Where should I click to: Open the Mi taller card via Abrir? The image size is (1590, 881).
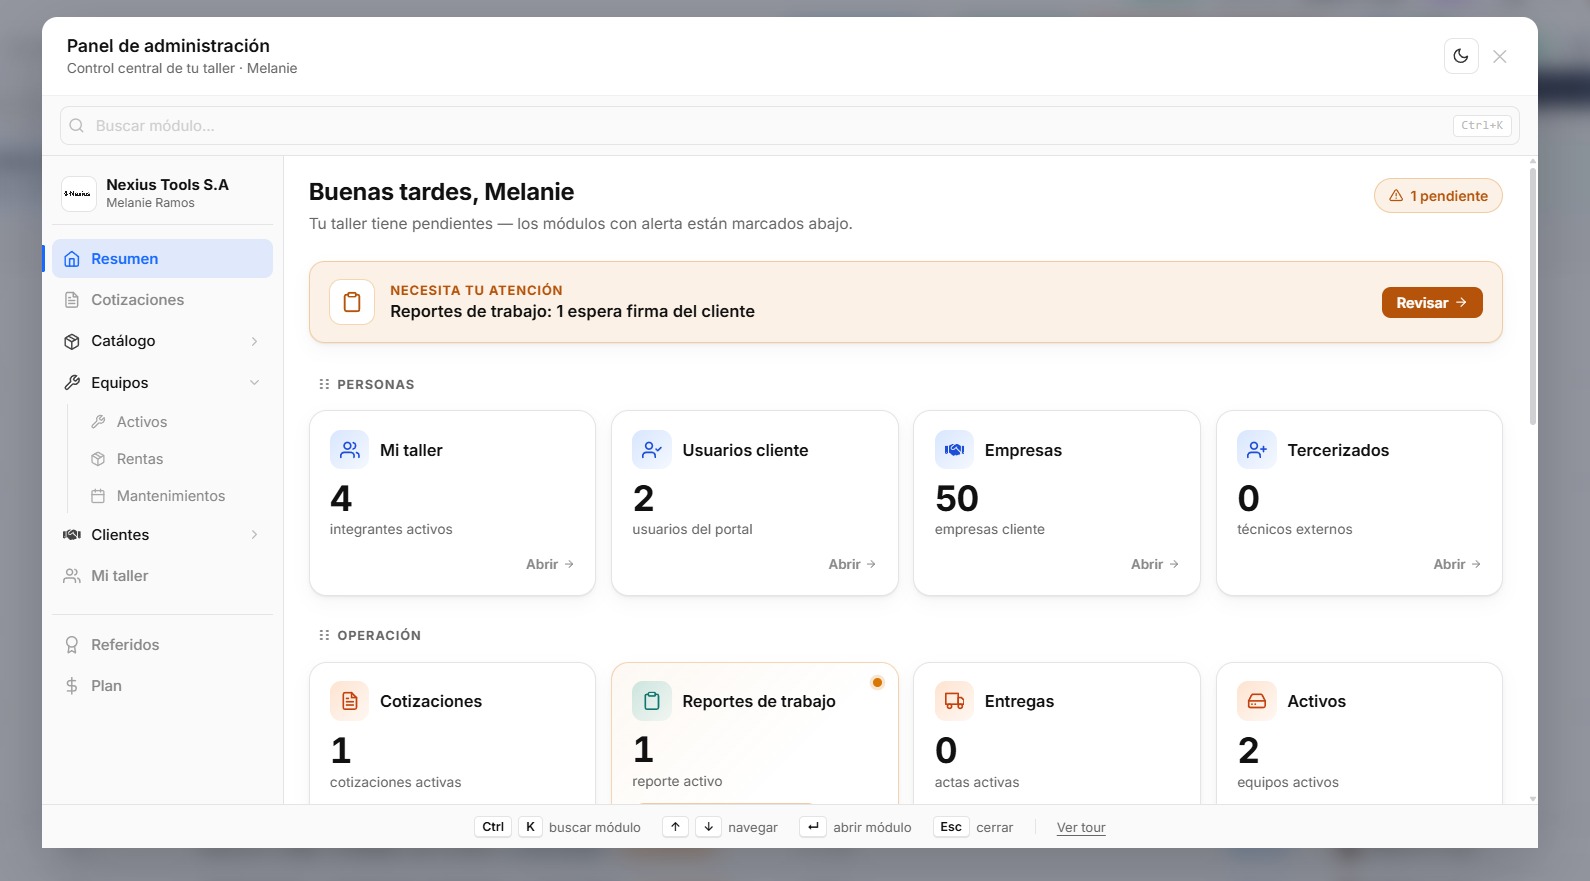[x=550, y=564]
